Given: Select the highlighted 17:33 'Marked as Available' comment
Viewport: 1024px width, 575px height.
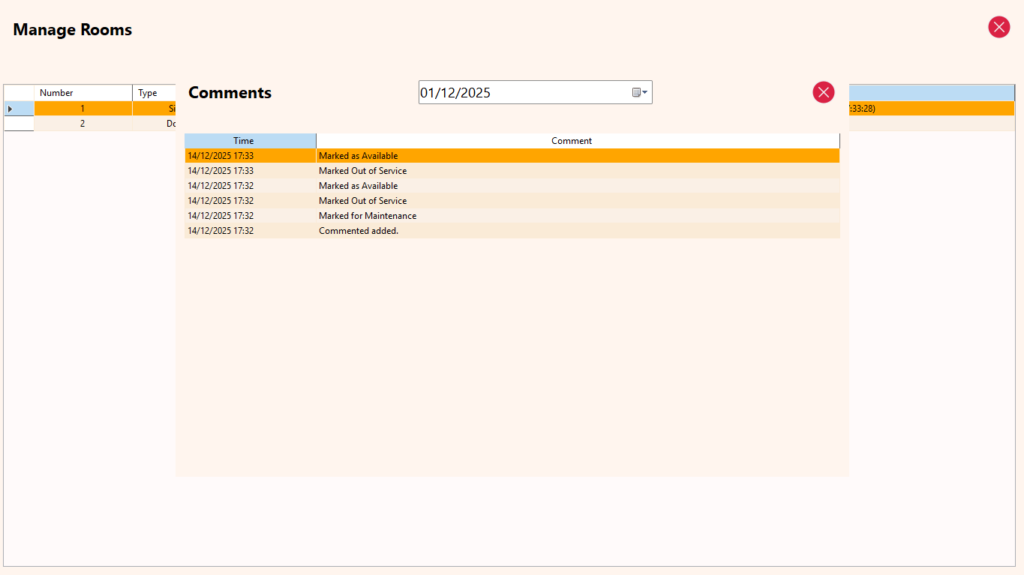Looking at the screenshot, I should tap(358, 156).
